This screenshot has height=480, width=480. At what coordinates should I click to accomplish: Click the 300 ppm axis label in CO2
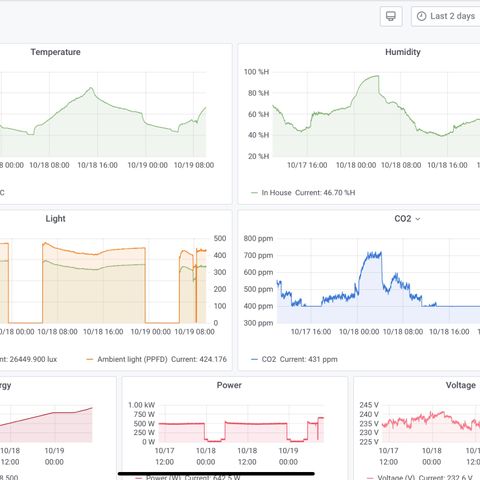click(x=258, y=323)
